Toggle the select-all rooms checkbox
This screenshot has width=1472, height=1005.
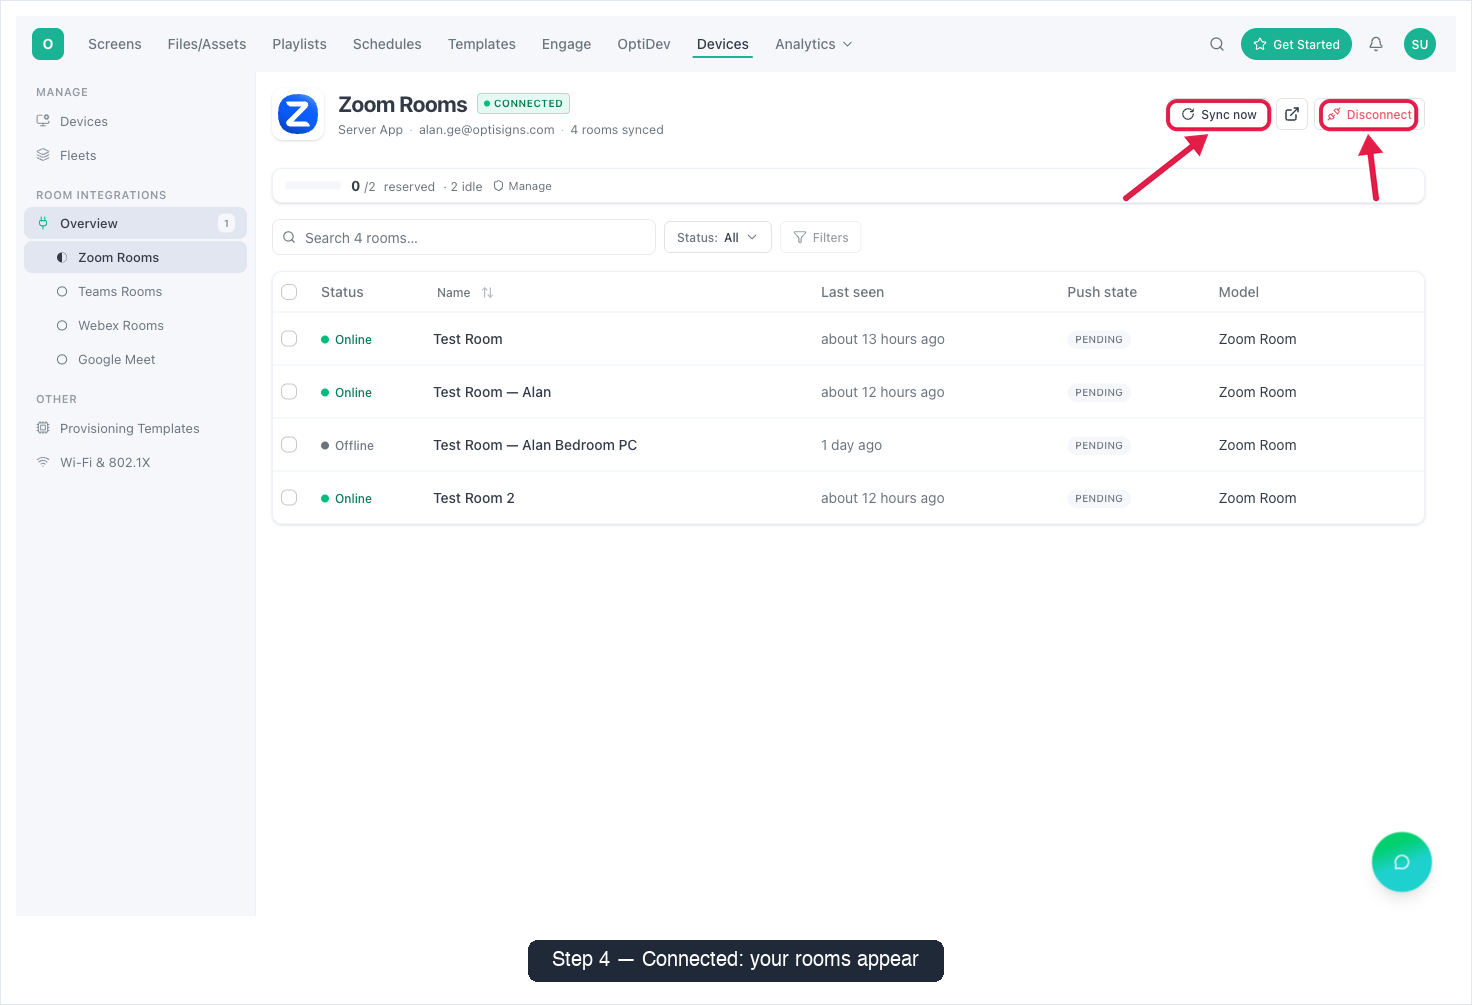[289, 292]
